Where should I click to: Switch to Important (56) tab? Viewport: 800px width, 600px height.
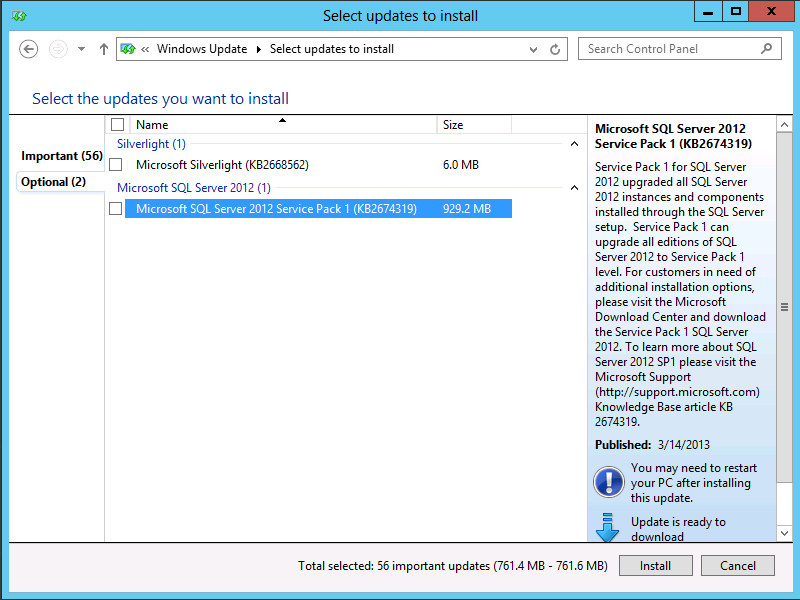tap(62, 156)
